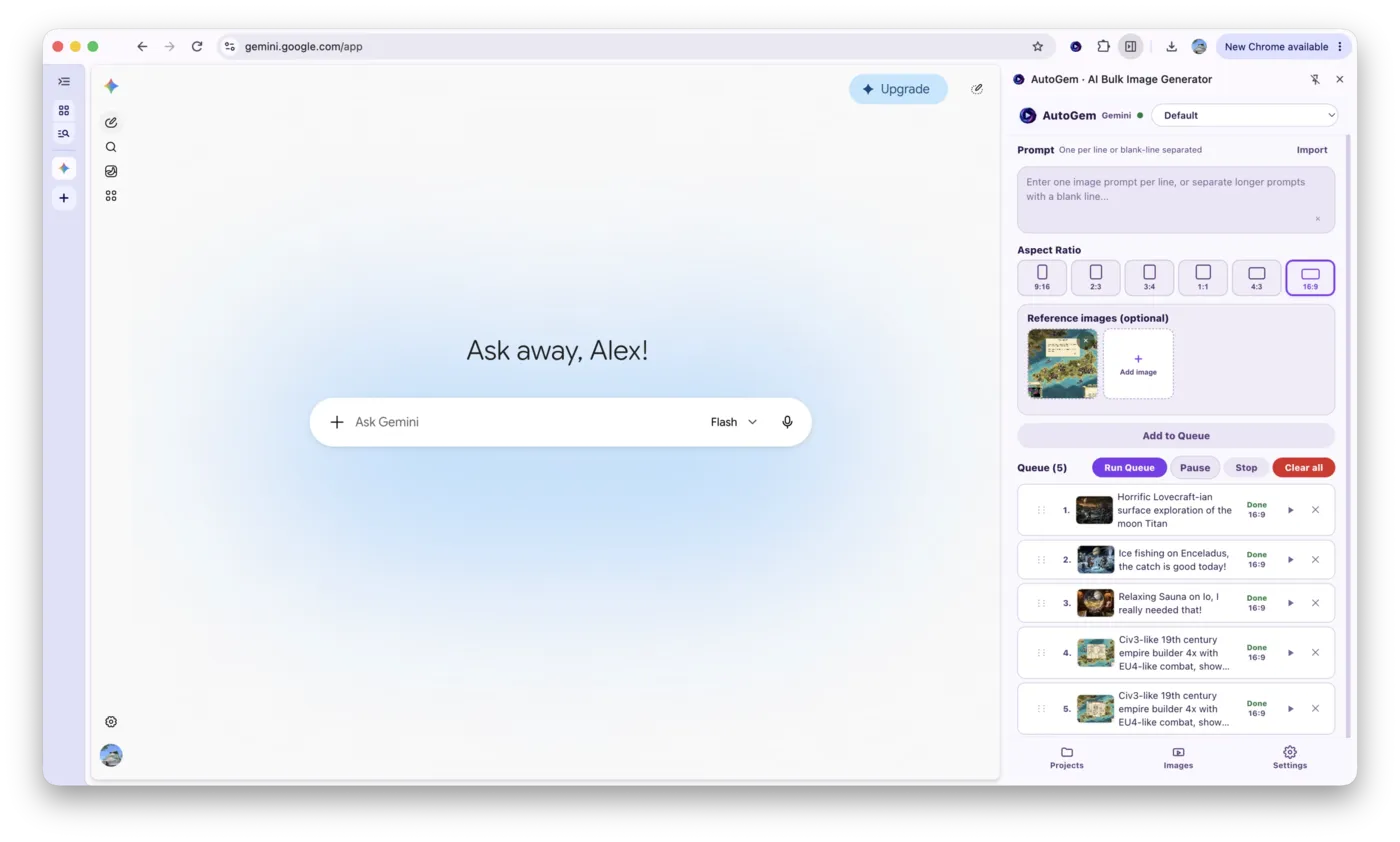The width and height of the screenshot is (1400, 842).
Task: Click the Add image reference tile
Action: click(1138, 364)
